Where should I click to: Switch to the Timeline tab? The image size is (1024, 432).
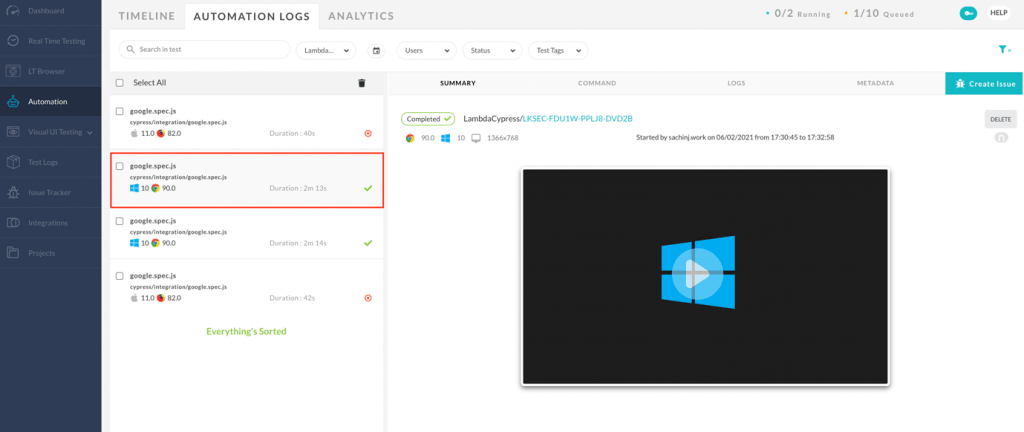[147, 16]
